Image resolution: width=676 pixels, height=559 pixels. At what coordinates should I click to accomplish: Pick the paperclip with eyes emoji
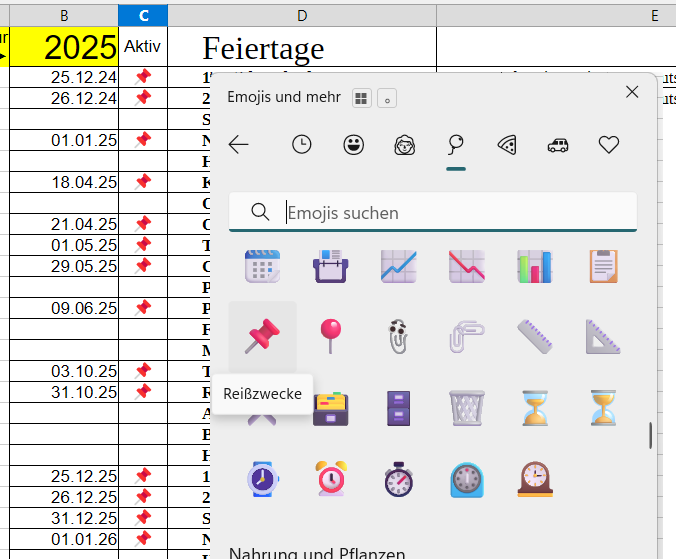(399, 336)
